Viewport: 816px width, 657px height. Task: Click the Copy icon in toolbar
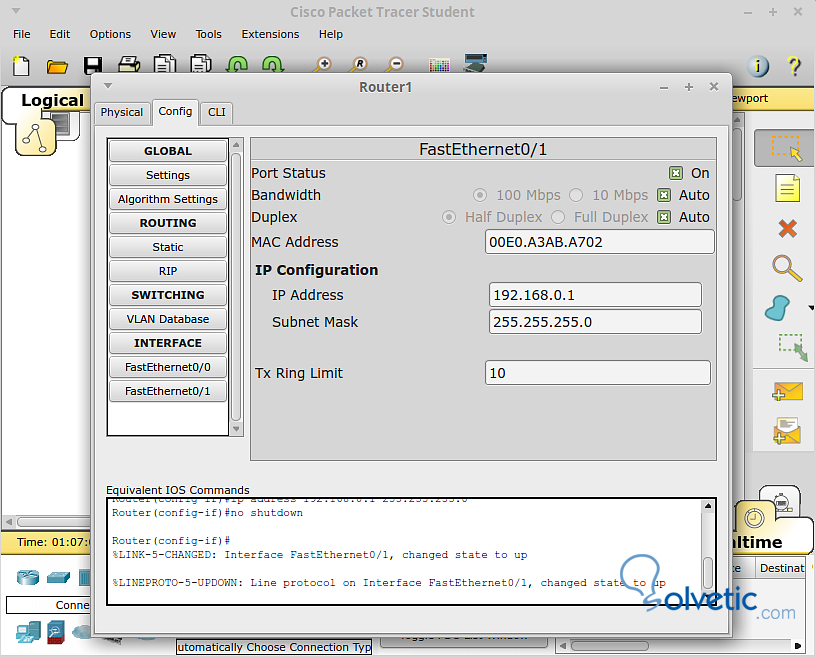pos(164,64)
